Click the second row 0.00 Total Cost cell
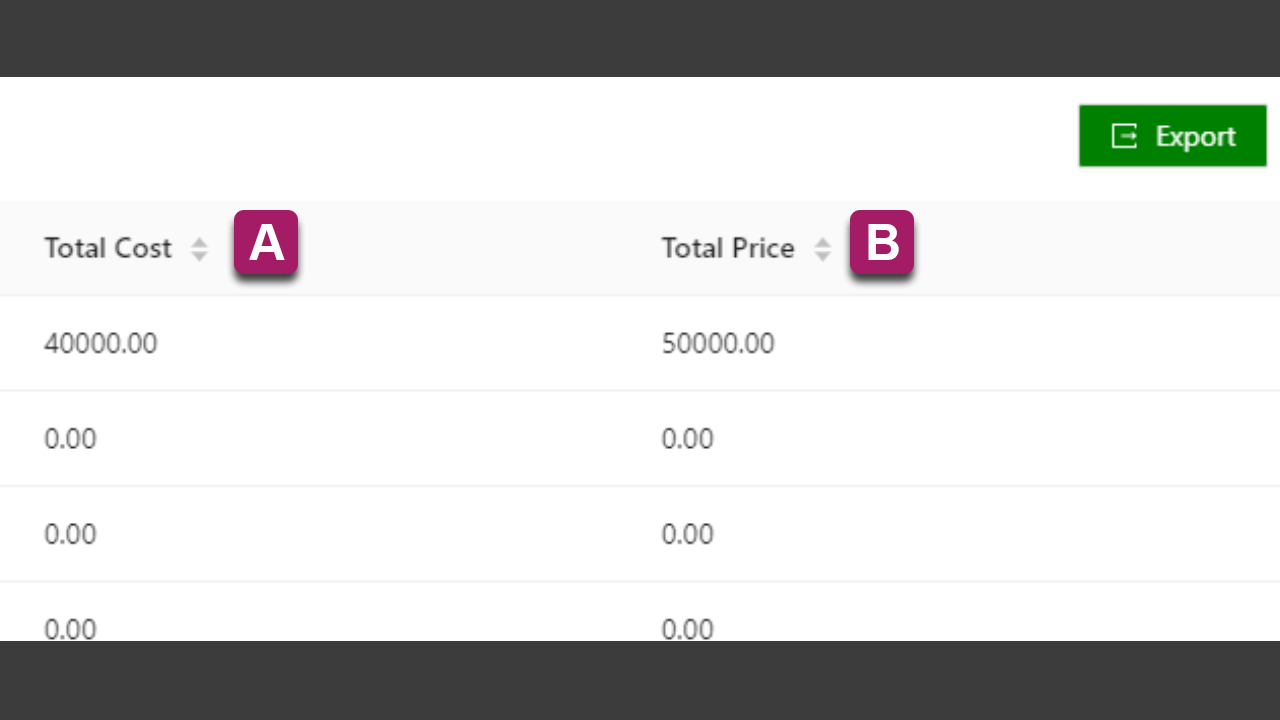 point(309,438)
